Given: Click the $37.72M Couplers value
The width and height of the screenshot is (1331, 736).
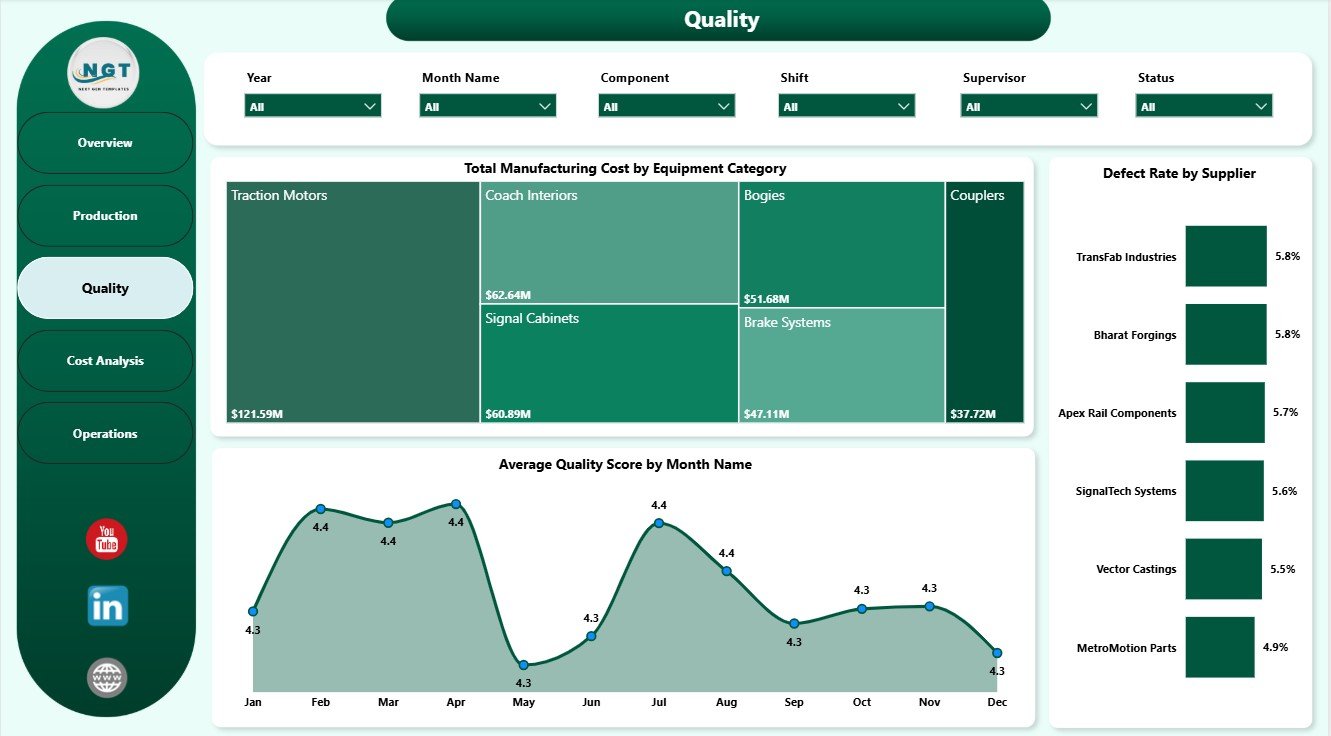Looking at the screenshot, I should coord(974,414).
